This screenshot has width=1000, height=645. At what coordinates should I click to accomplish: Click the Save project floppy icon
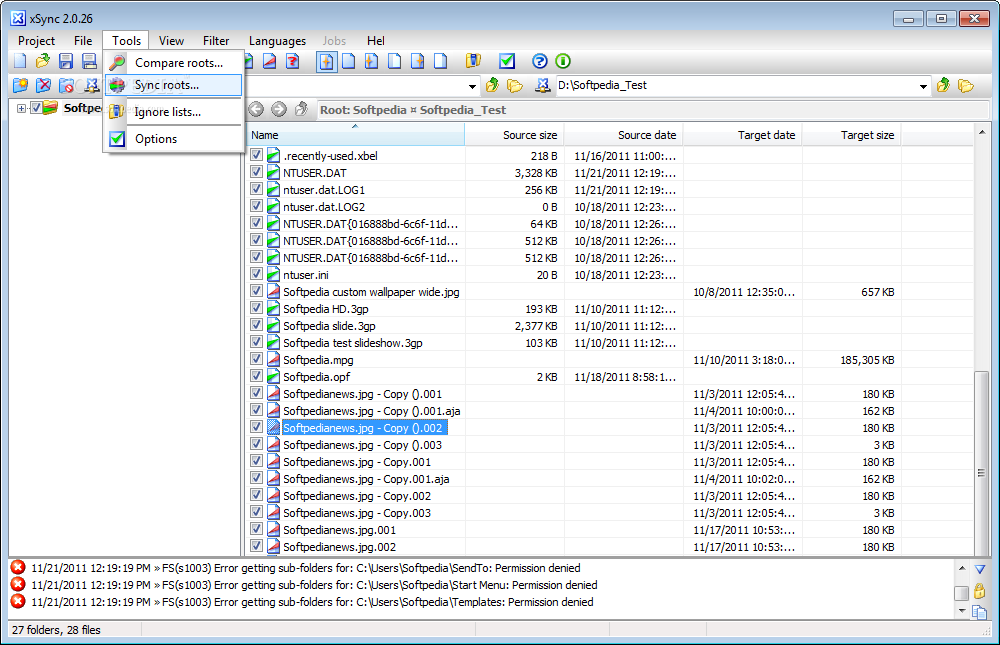66,61
